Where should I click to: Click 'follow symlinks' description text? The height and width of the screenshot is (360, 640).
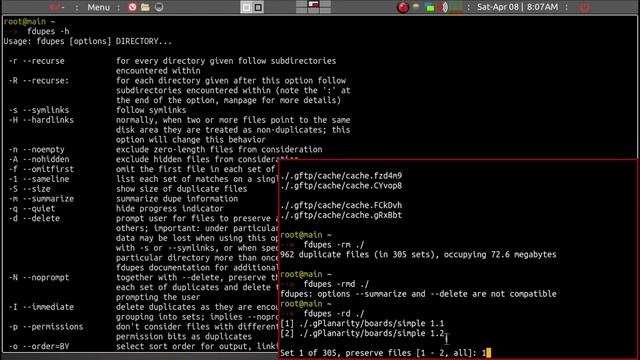click(151, 110)
